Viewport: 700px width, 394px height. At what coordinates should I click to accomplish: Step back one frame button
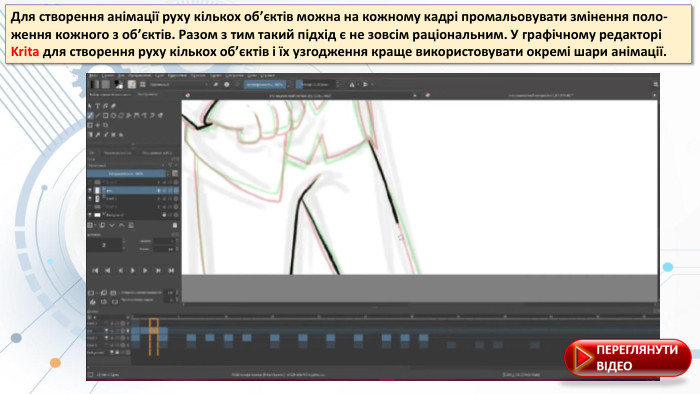pos(121,270)
